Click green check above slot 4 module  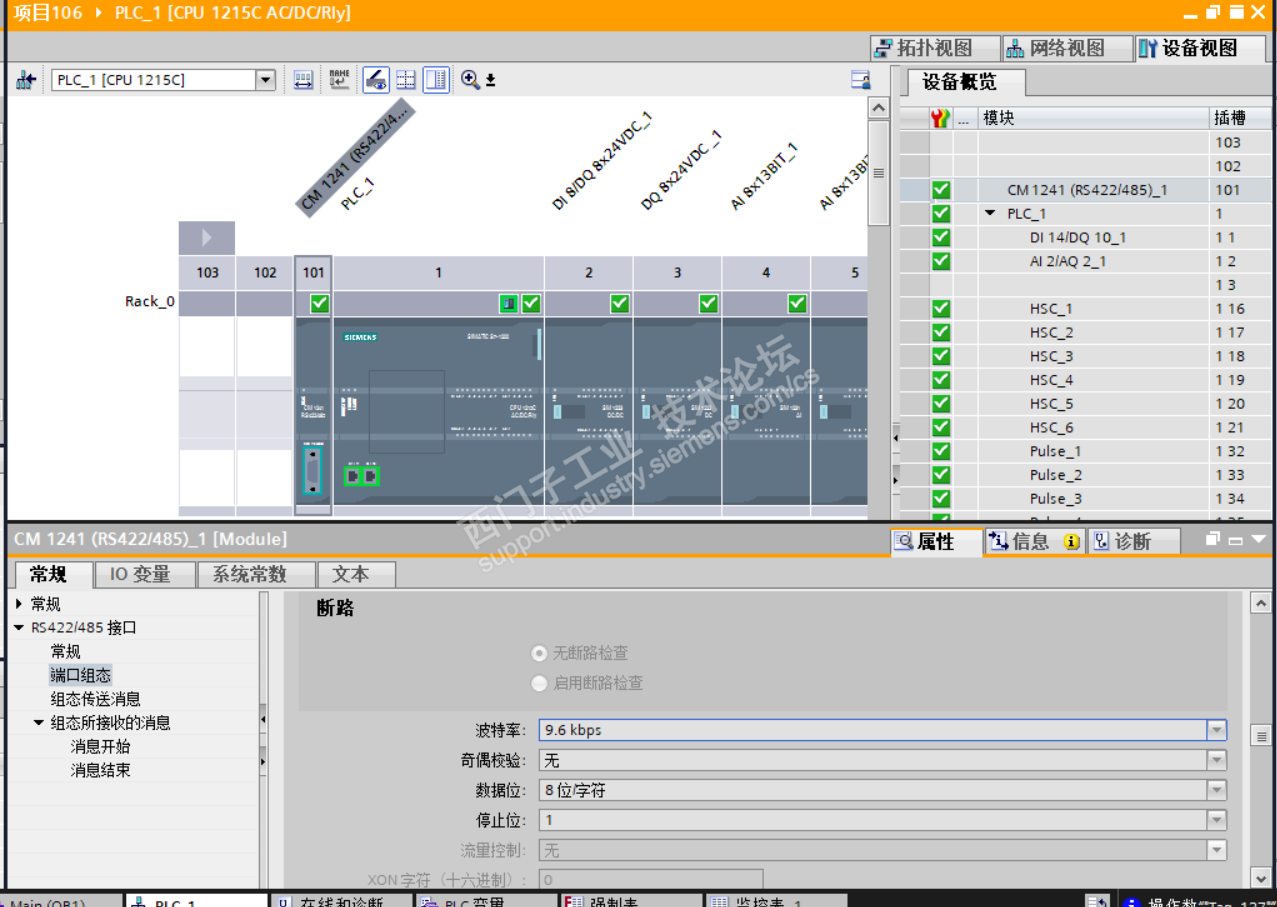click(x=797, y=303)
